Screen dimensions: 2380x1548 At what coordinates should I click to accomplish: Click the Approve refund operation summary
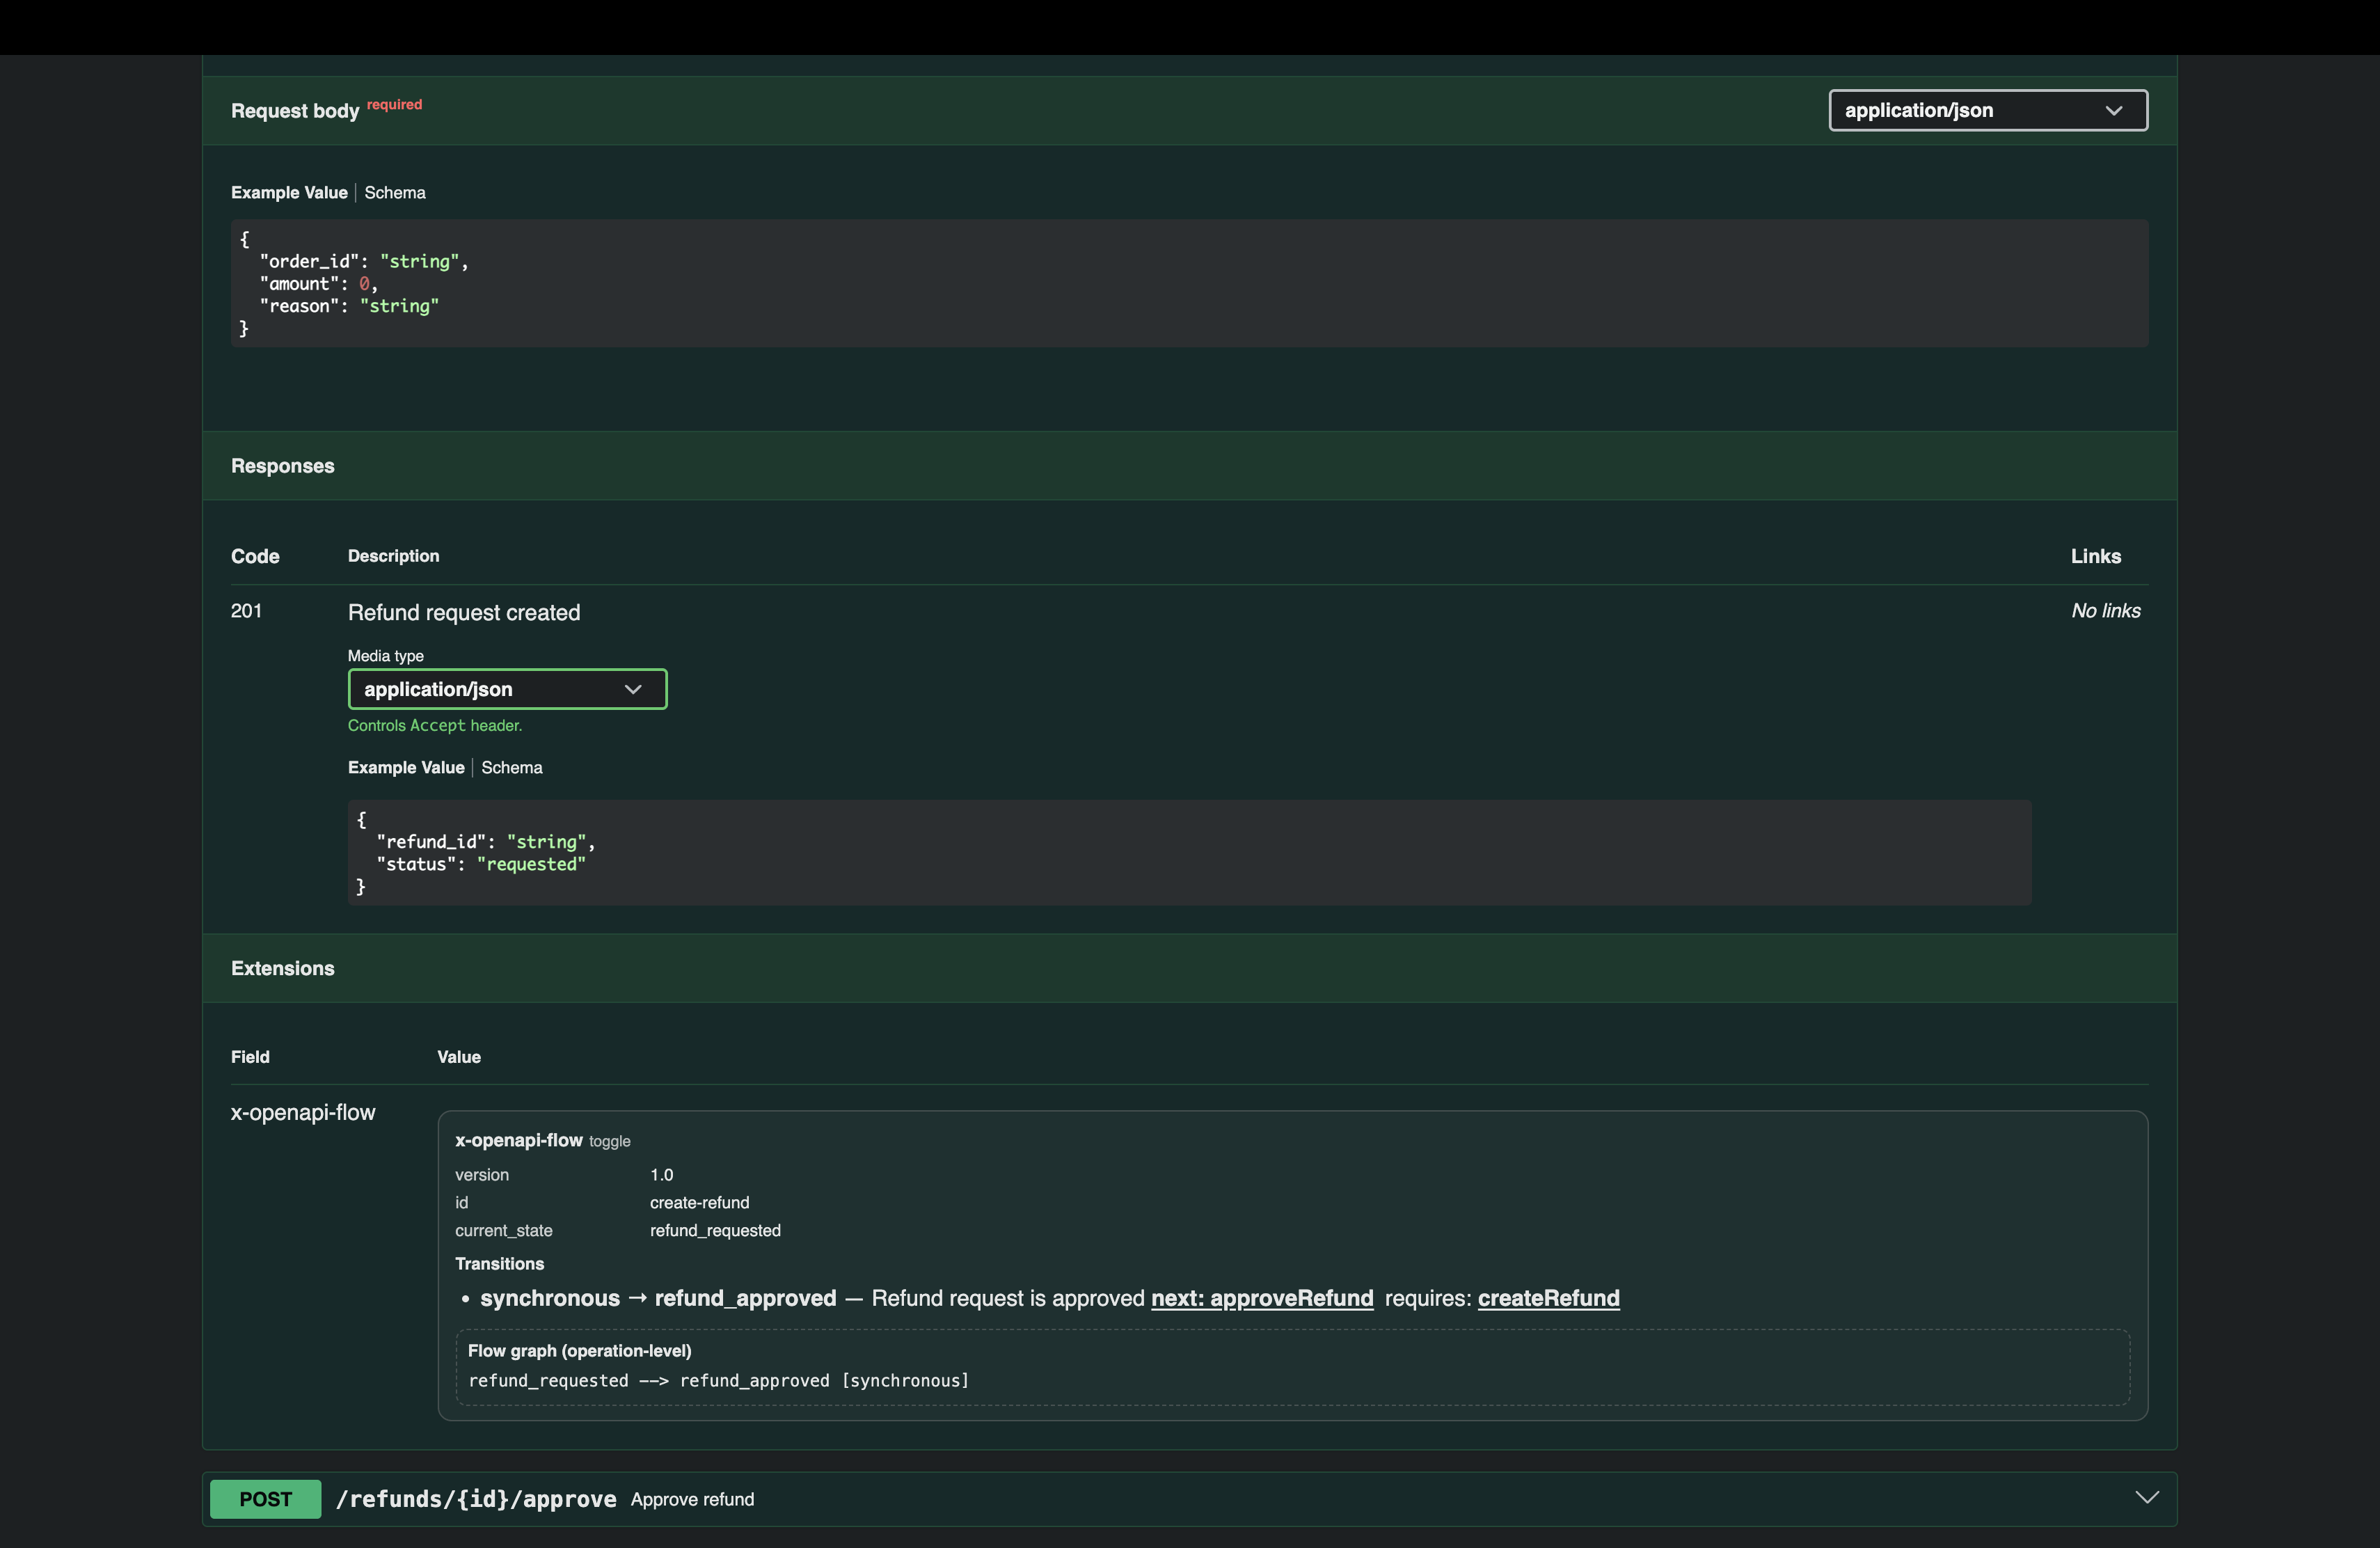[x=692, y=1499]
